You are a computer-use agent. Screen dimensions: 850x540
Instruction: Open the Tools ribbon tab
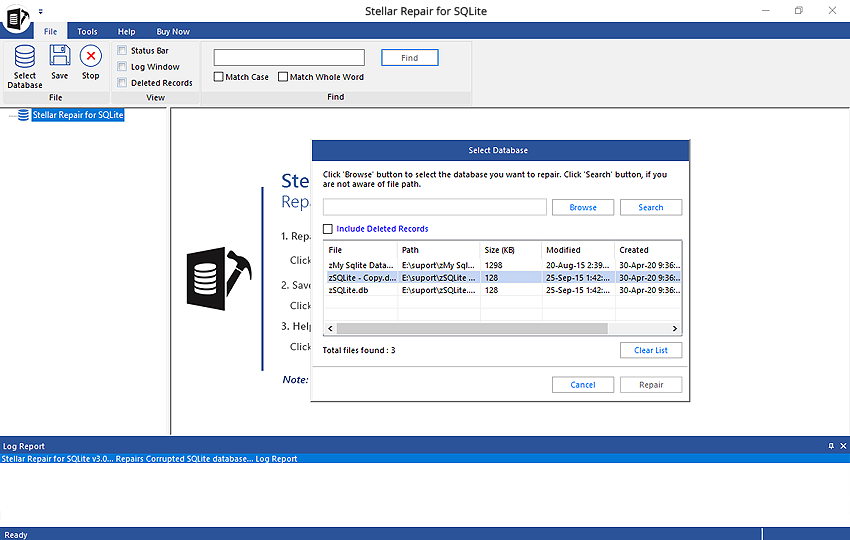pyautogui.click(x=87, y=31)
